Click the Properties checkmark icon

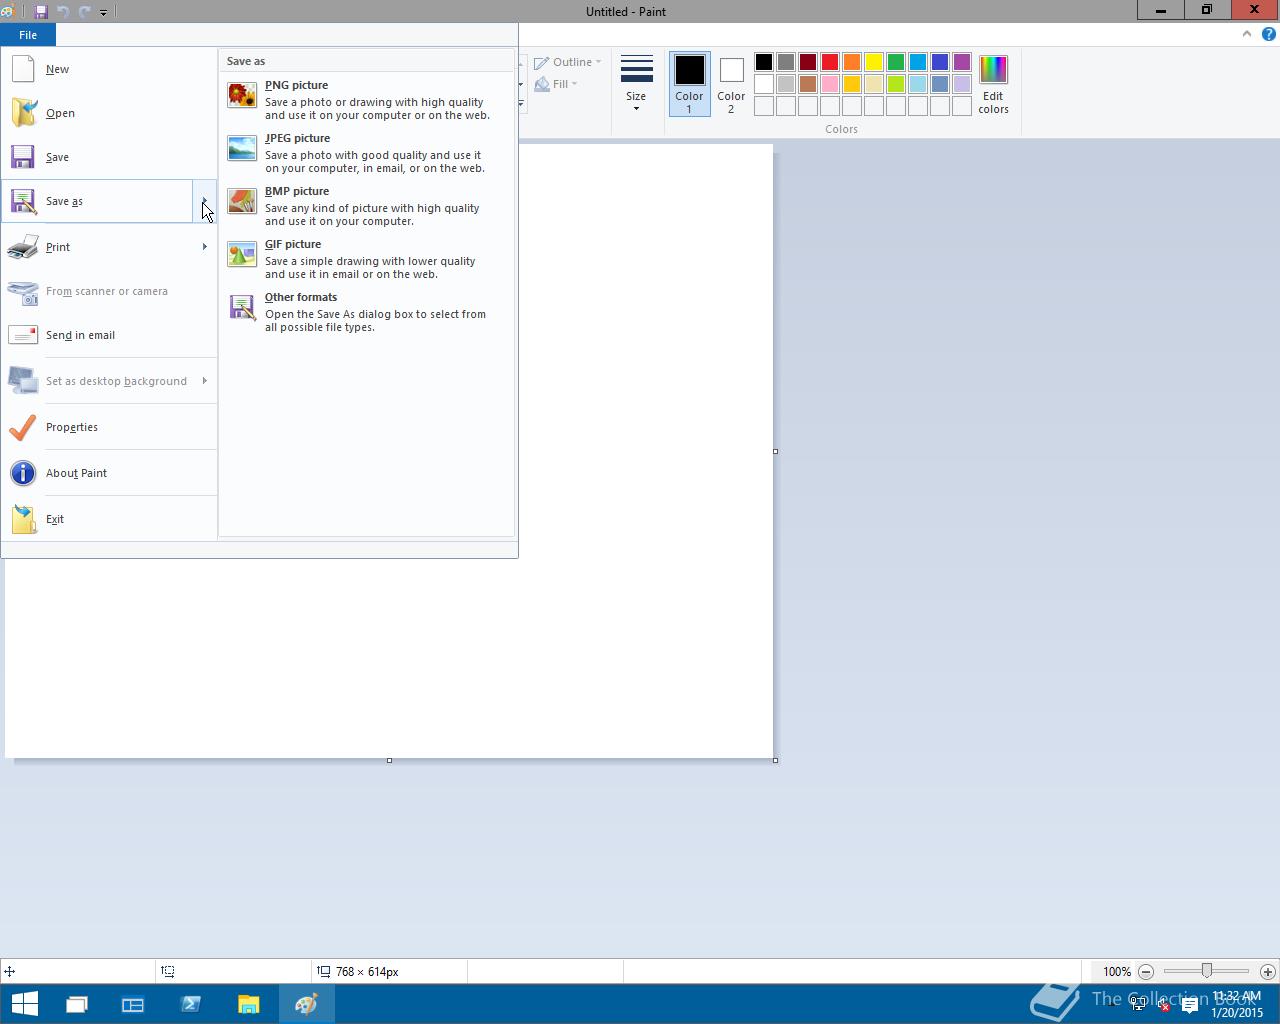click(23, 427)
